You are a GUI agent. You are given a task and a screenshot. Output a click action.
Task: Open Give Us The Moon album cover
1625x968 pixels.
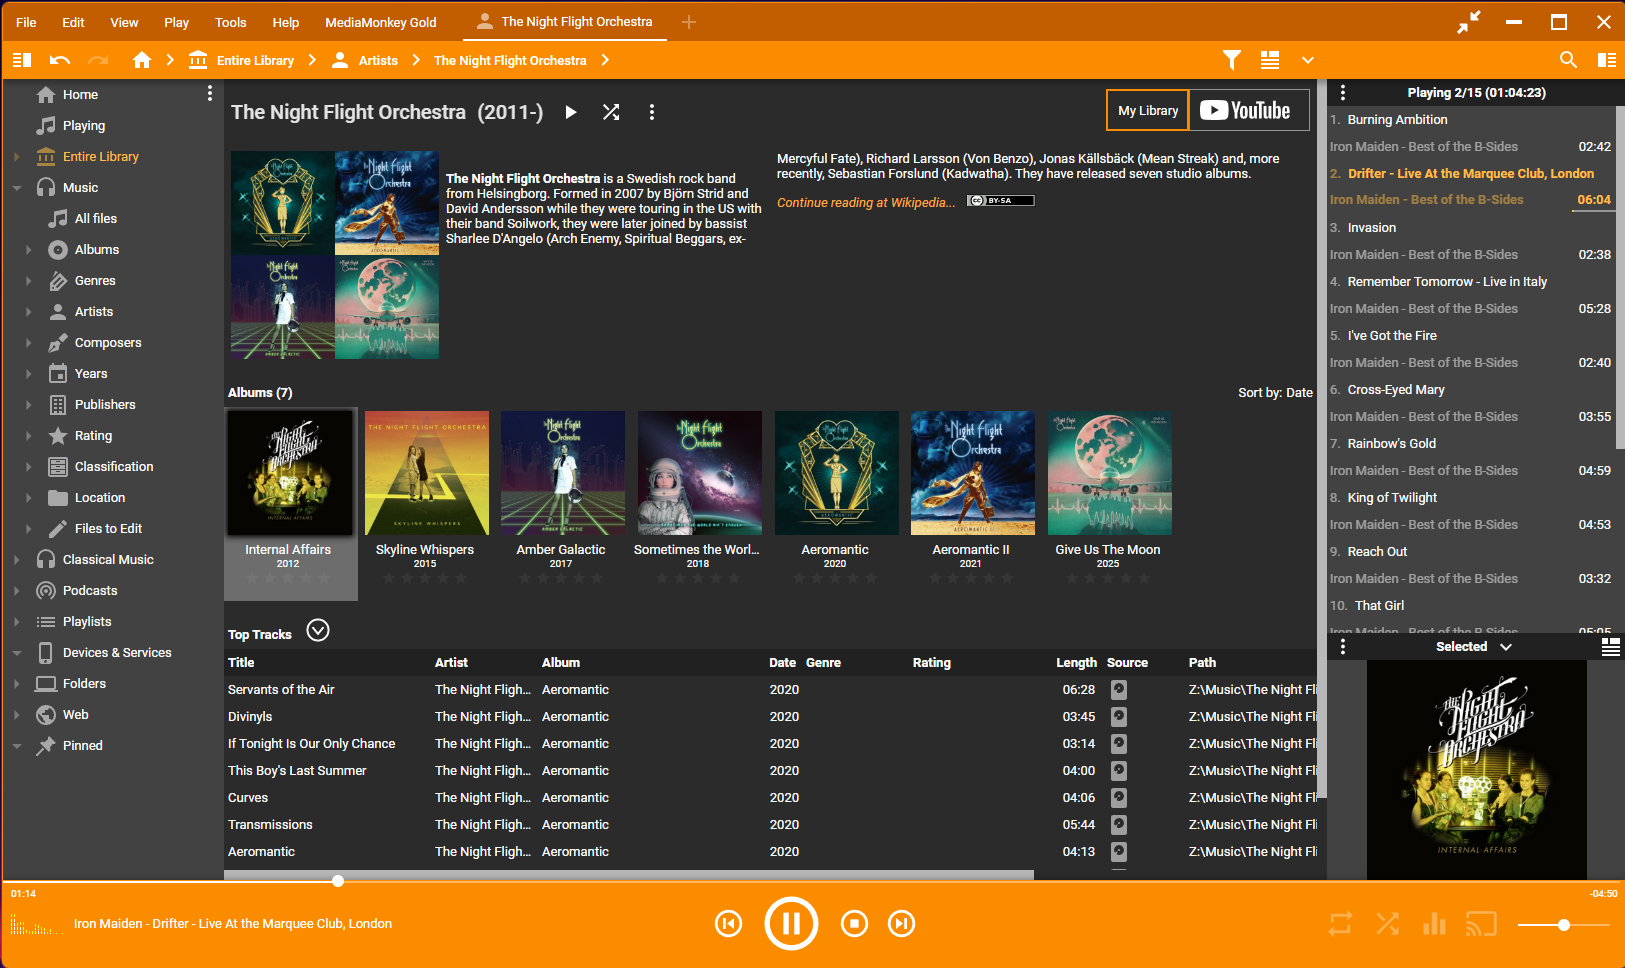(x=1109, y=473)
